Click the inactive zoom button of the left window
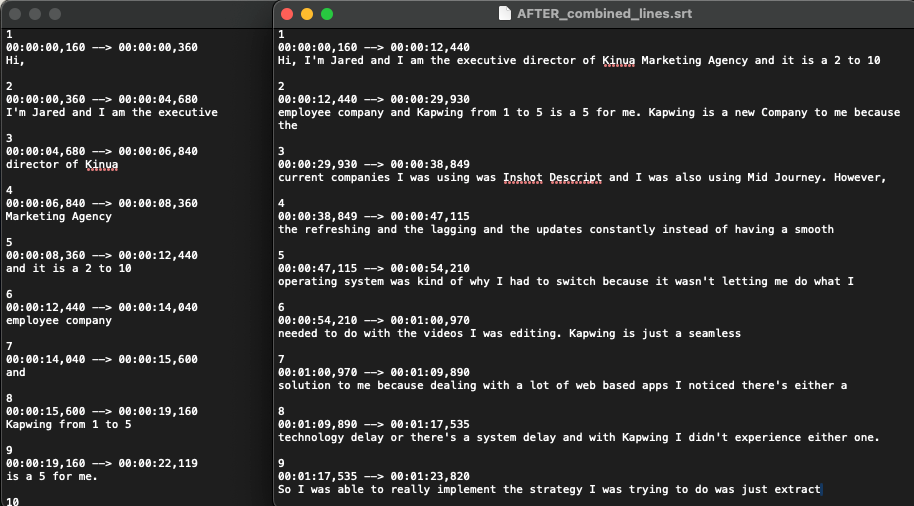 pos(55,14)
